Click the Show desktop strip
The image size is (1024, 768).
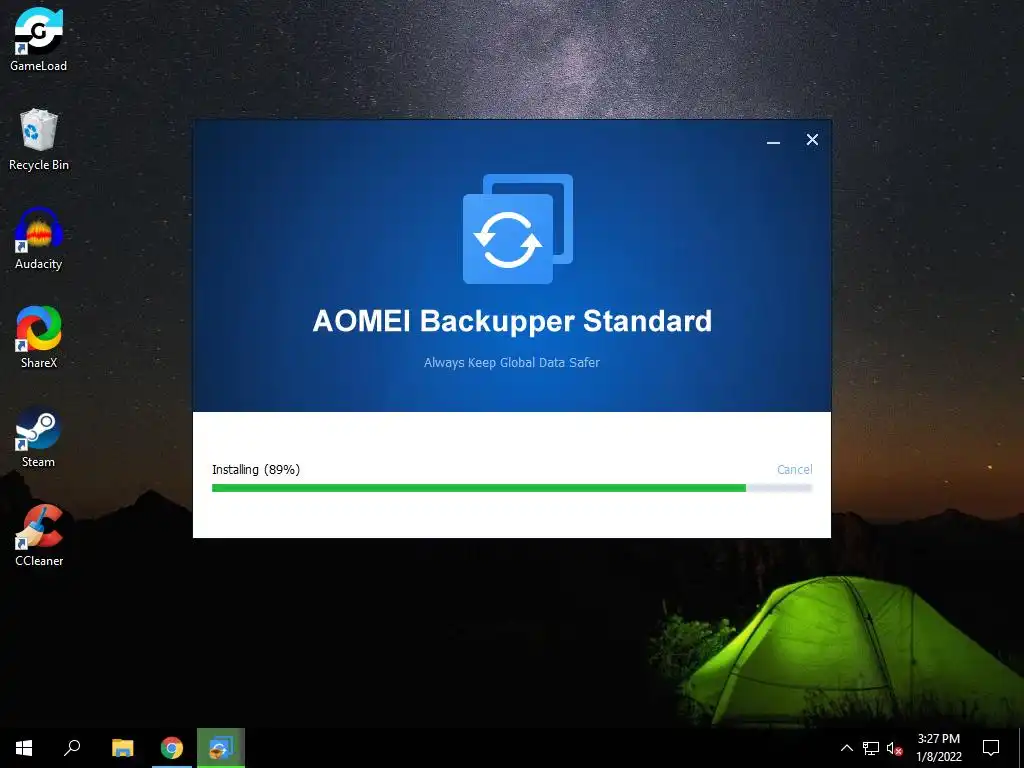click(x=1021, y=748)
